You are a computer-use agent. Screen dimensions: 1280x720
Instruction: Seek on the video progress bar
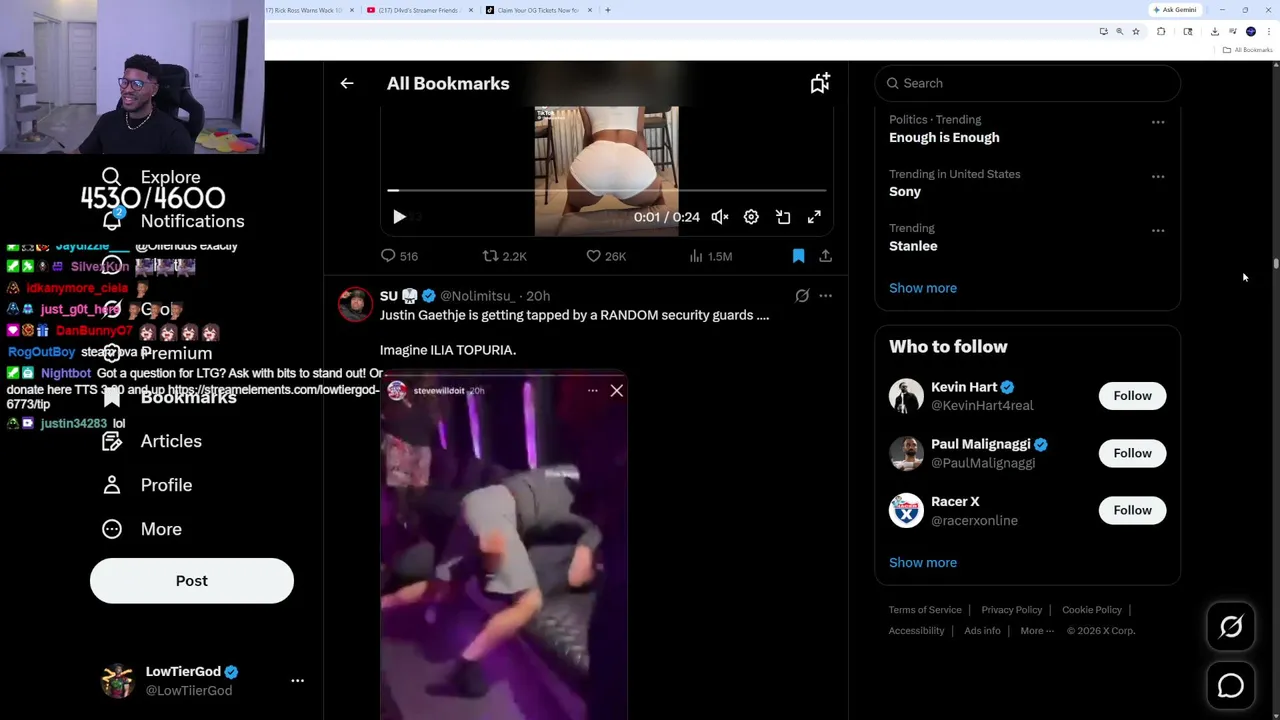click(x=607, y=190)
